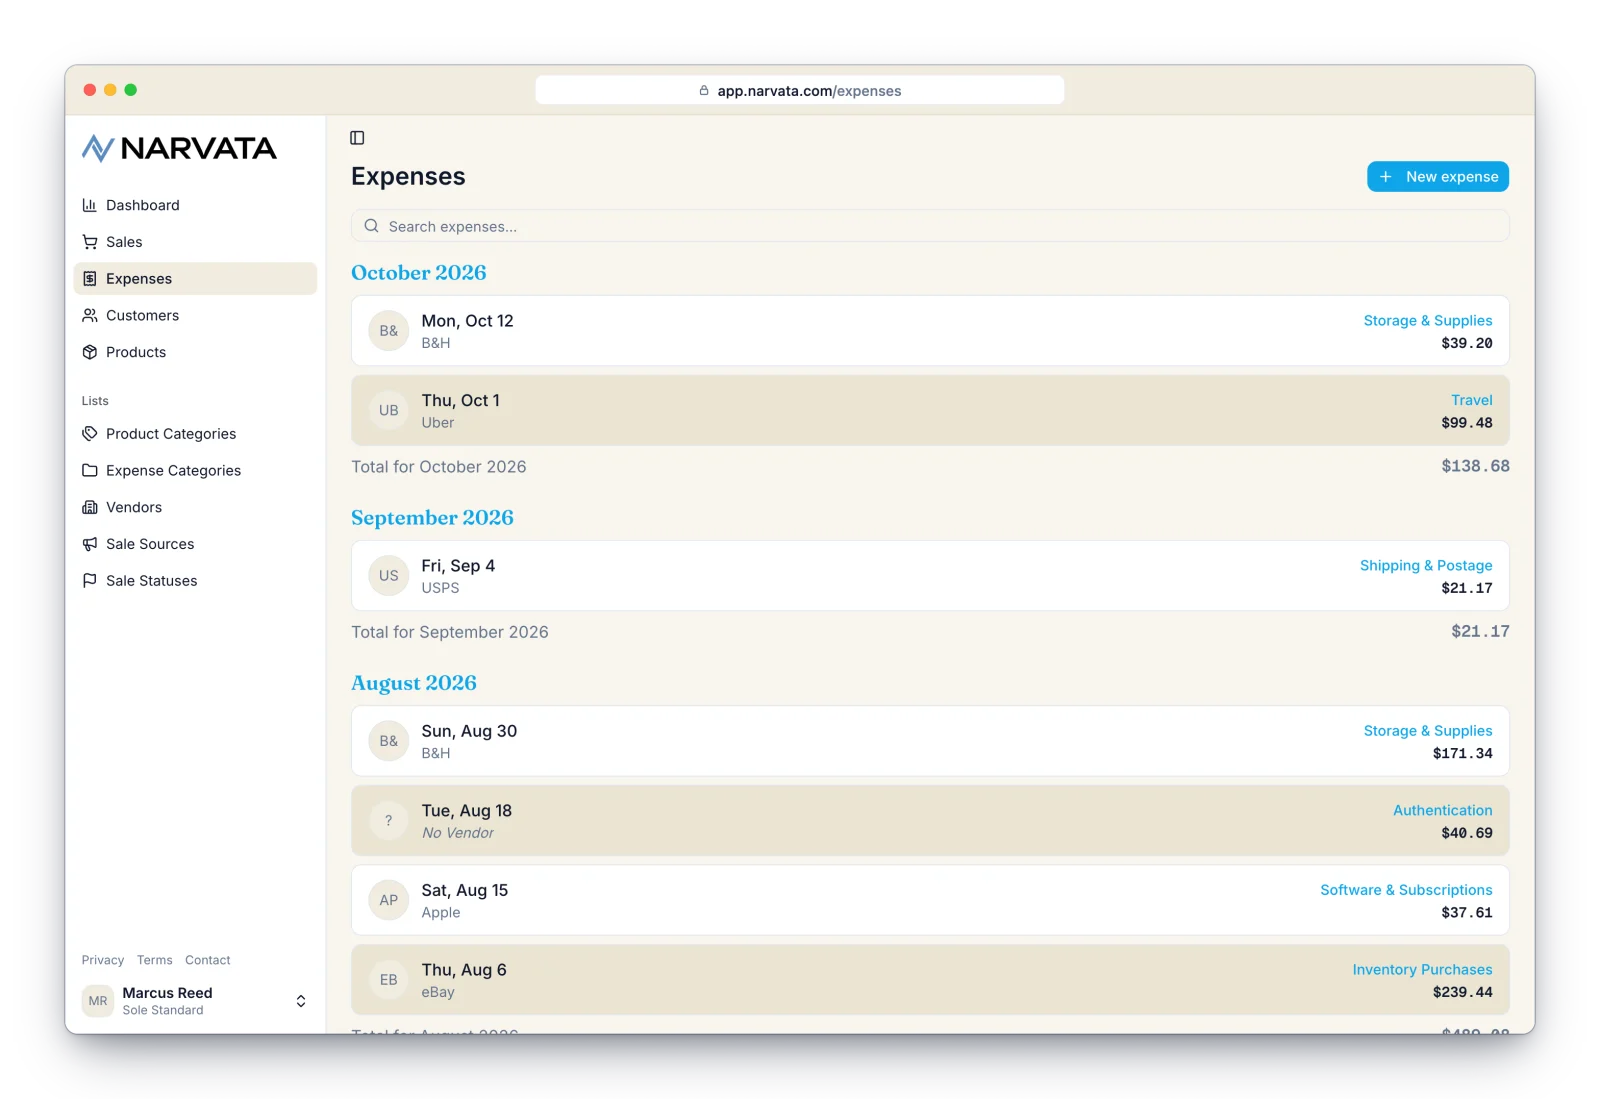Go to the Sales section
Viewport: 1600px width, 1099px height.
tap(195, 242)
